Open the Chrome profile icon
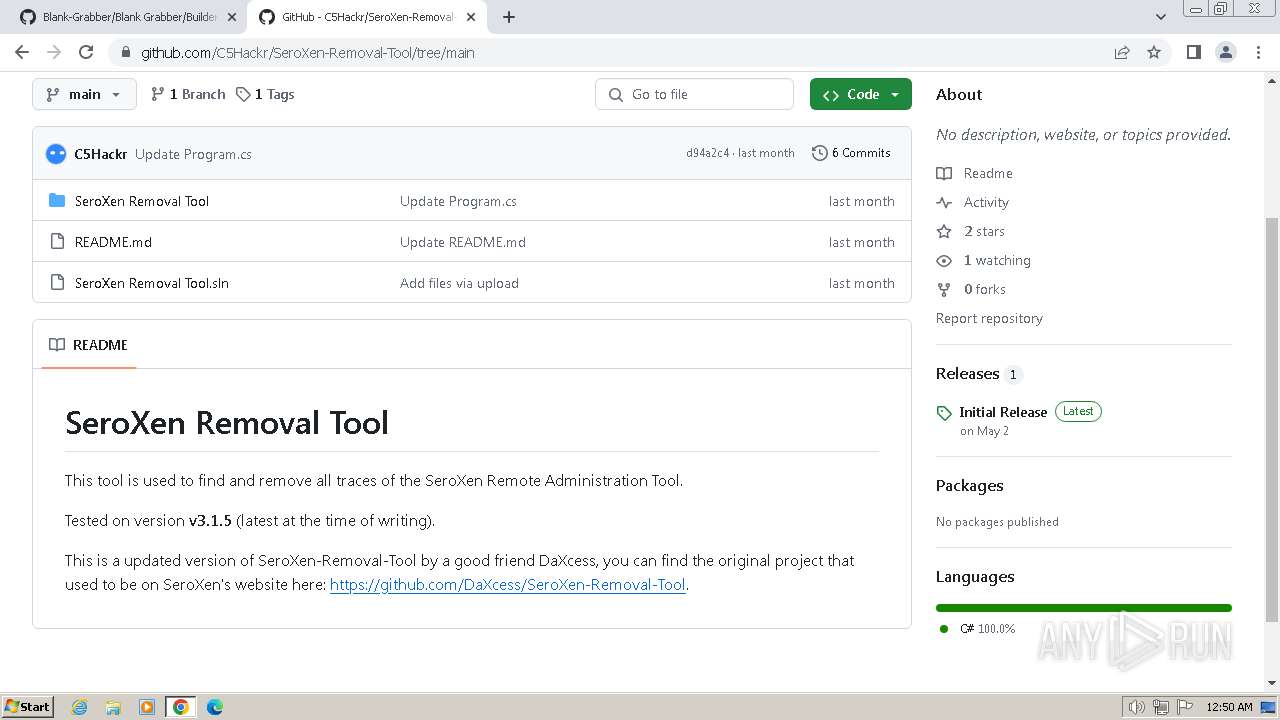 coord(1225,52)
